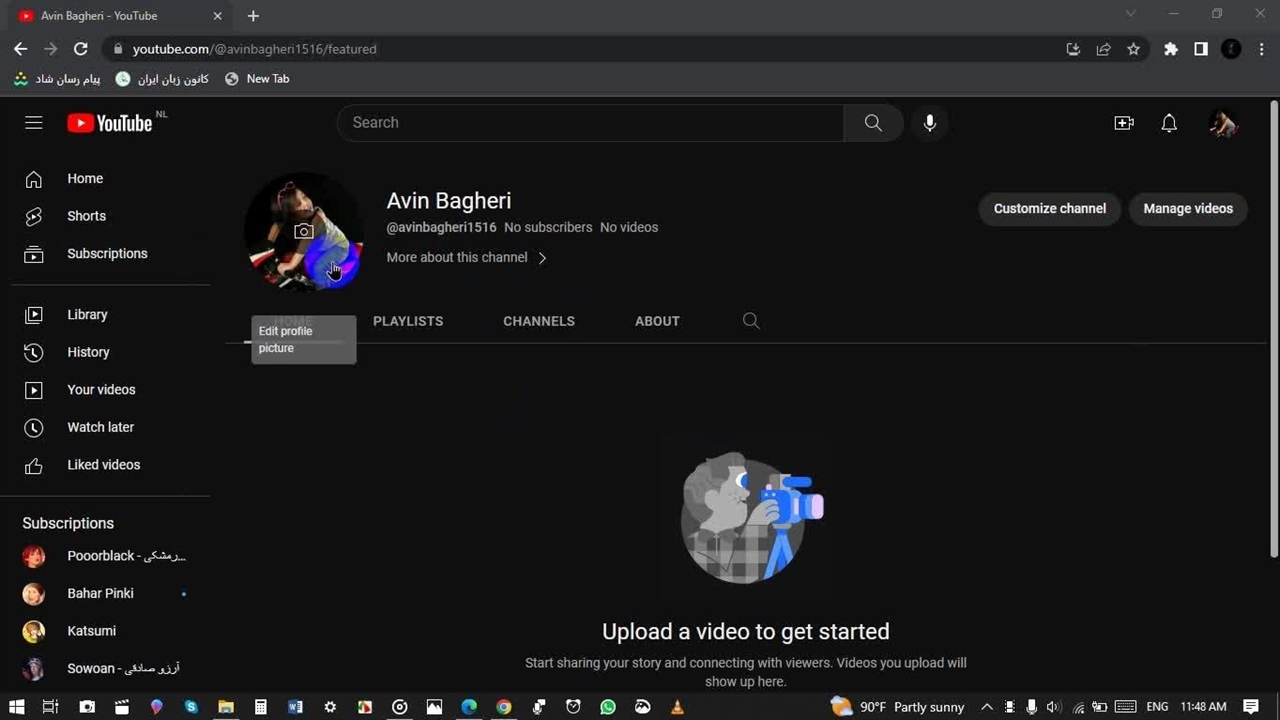Open YouTube notifications bell
This screenshot has width=1280, height=720.
[x=1168, y=122]
